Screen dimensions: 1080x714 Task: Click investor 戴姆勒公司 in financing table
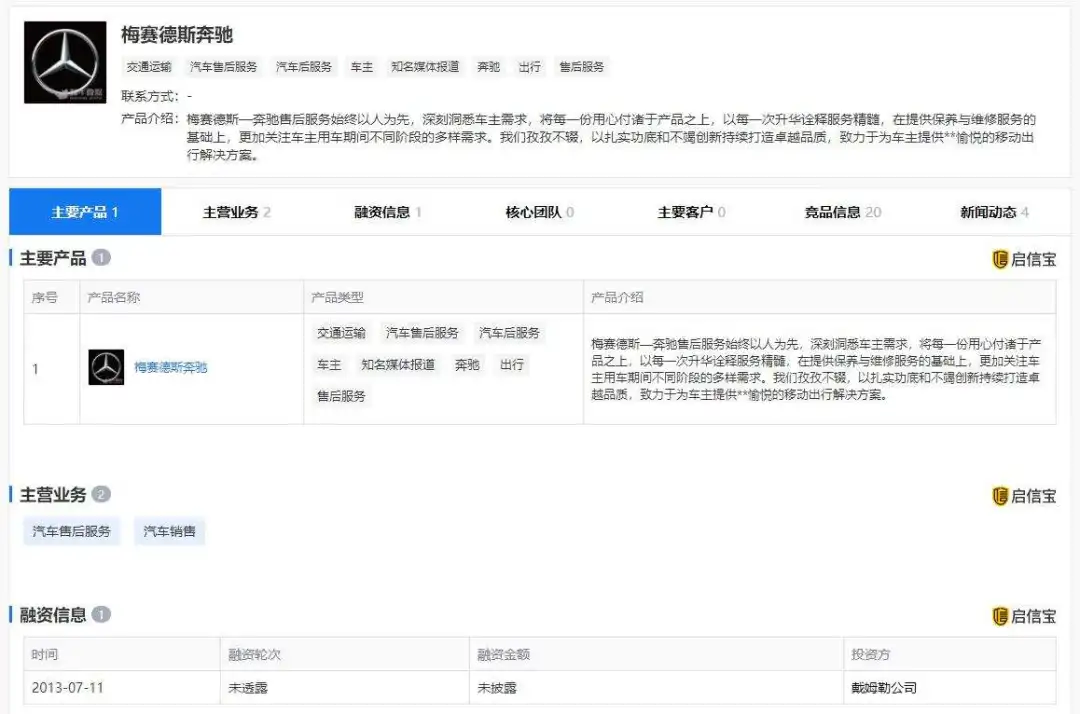point(884,688)
